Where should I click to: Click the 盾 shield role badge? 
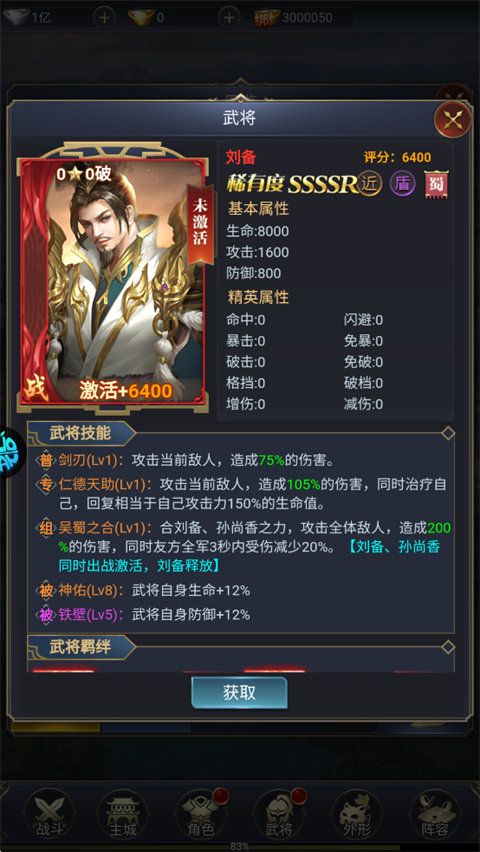(403, 185)
